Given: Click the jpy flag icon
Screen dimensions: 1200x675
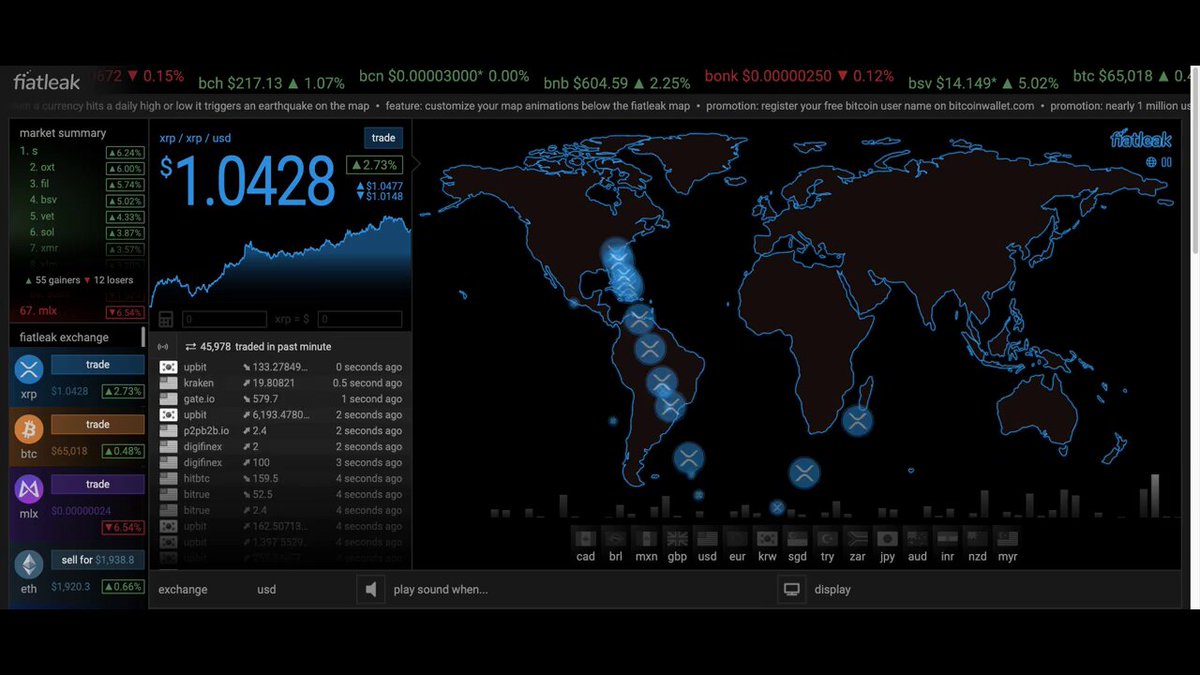Looking at the screenshot, I should [x=887, y=538].
